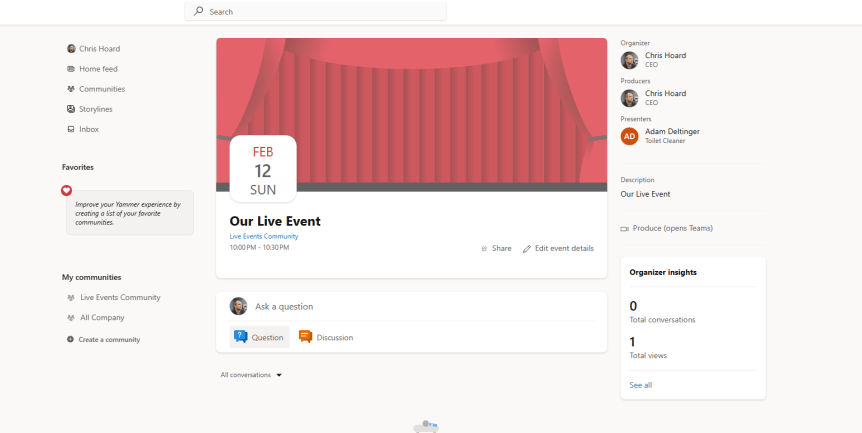This screenshot has height=433, width=862.
Task: Click the Produce camera icon
Action: pyautogui.click(x=625, y=228)
